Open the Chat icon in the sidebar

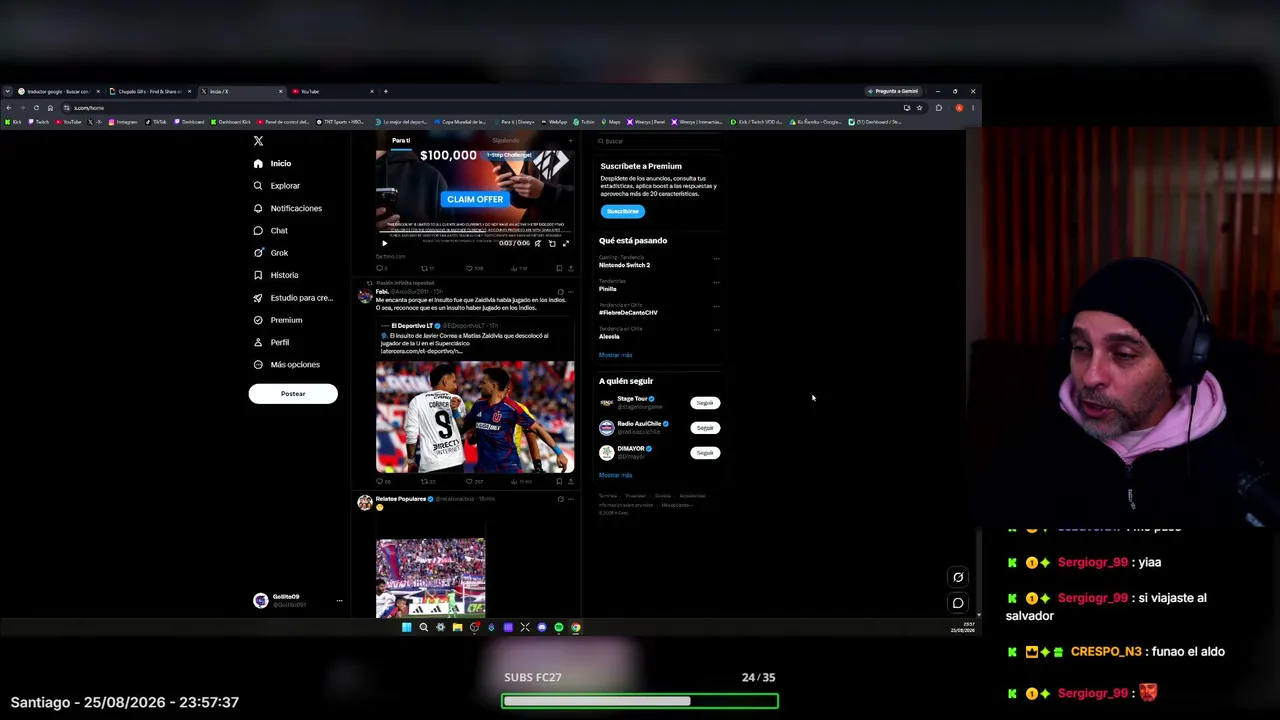(x=258, y=230)
